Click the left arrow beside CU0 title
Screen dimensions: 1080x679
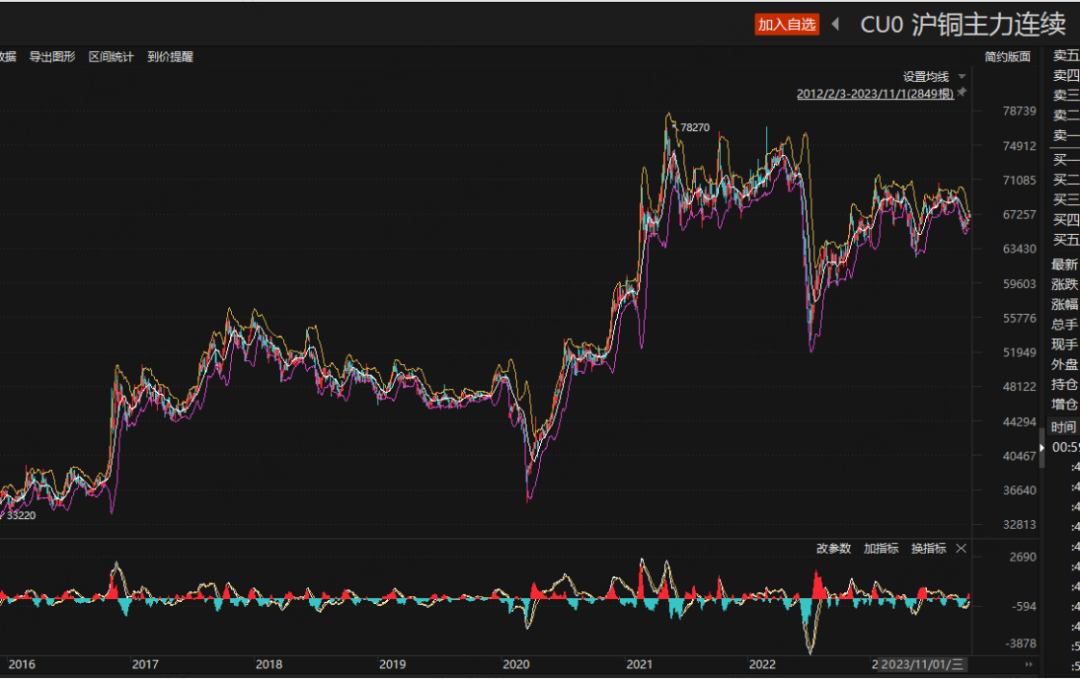[x=836, y=25]
